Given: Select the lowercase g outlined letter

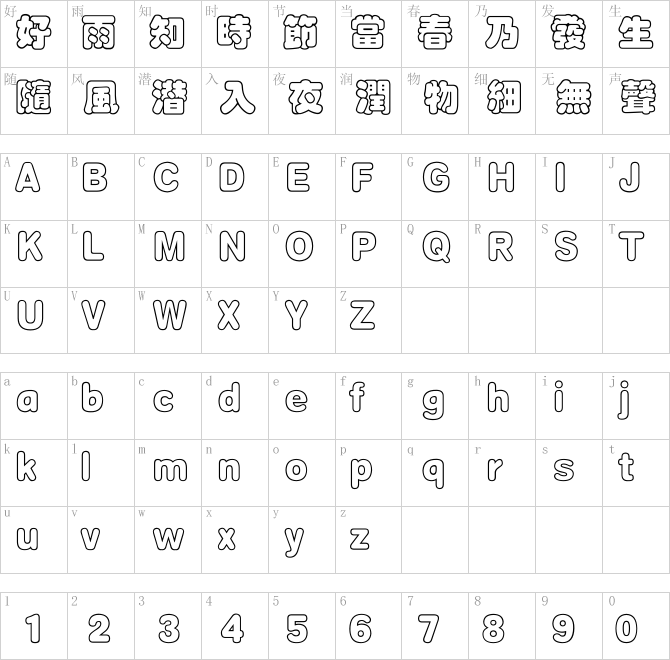Looking at the screenshot, I should [435, 406].
